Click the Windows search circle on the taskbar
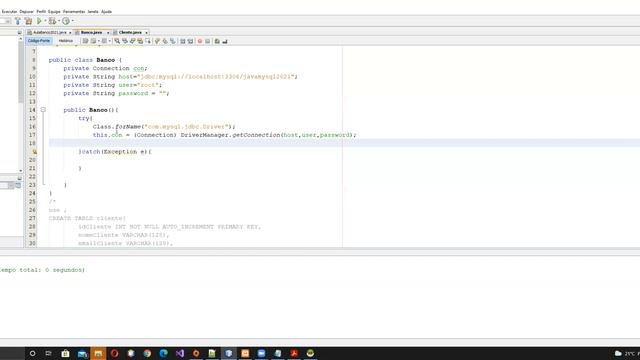Viewport: 640px width, 360px height. pyautogui.click(x=33, y=353)
